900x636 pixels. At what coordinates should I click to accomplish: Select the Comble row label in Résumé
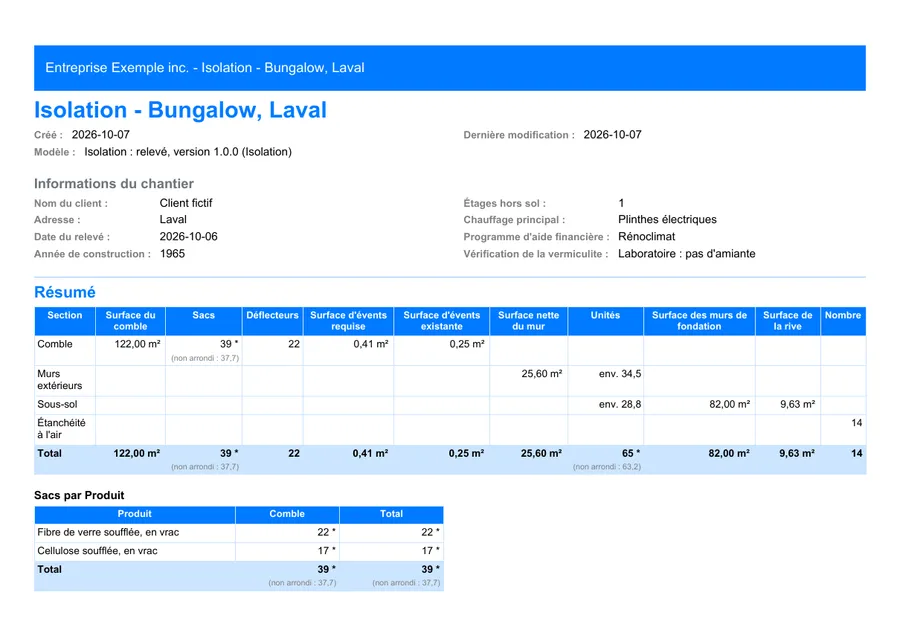point(55,344)
